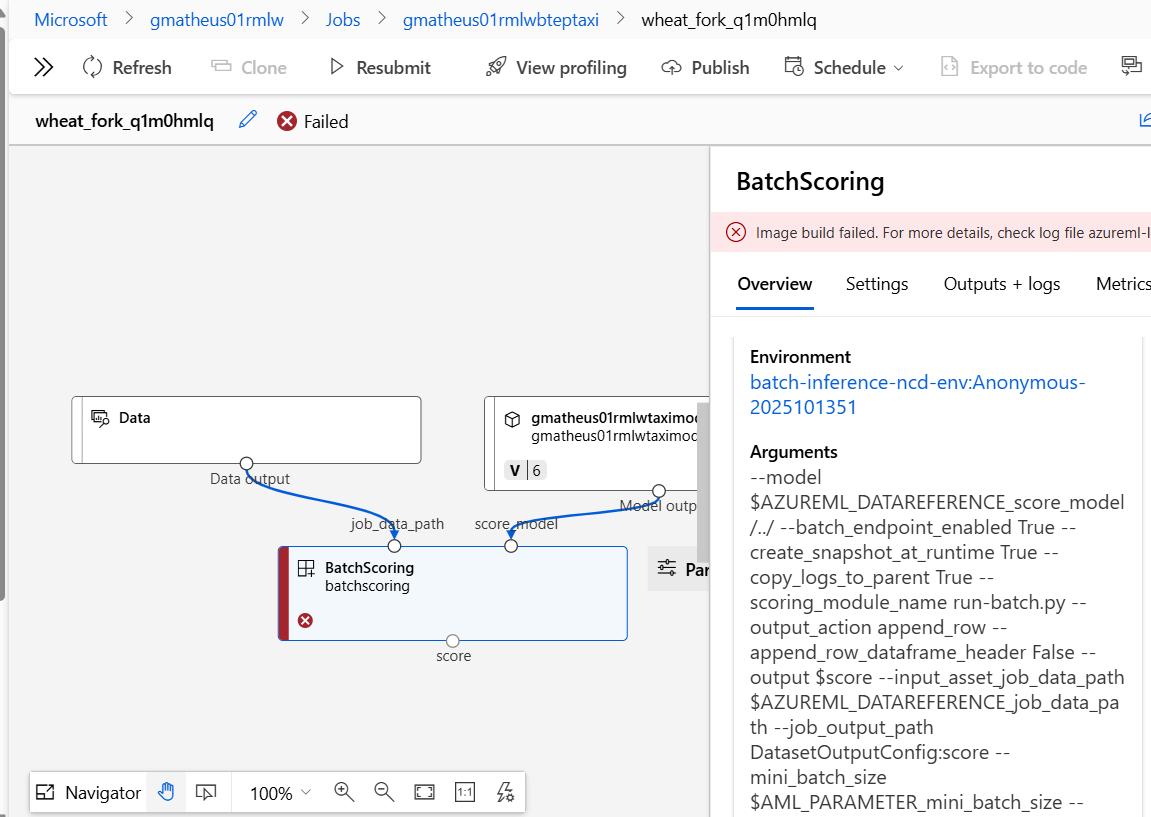This screenshot has height=817, width=1151.
Task: Select the BatchScoring node
Action: click(453, 593)
